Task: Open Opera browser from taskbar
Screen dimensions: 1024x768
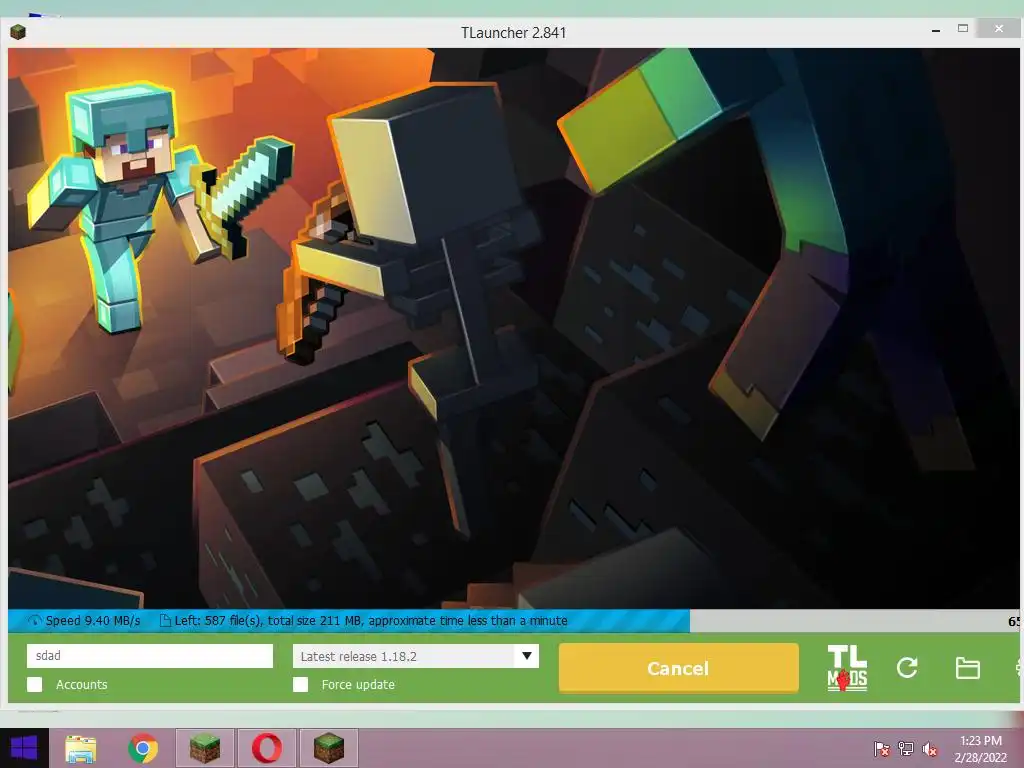Action: [266, 748]
